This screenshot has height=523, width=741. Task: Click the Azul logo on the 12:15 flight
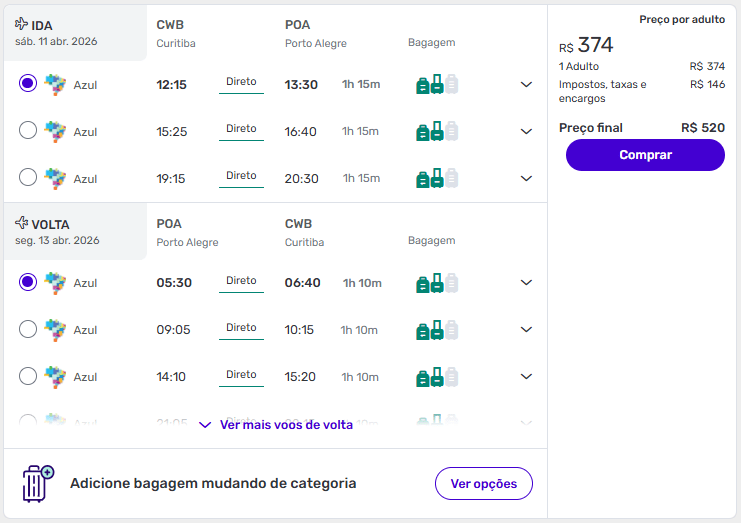pos(55,85)
